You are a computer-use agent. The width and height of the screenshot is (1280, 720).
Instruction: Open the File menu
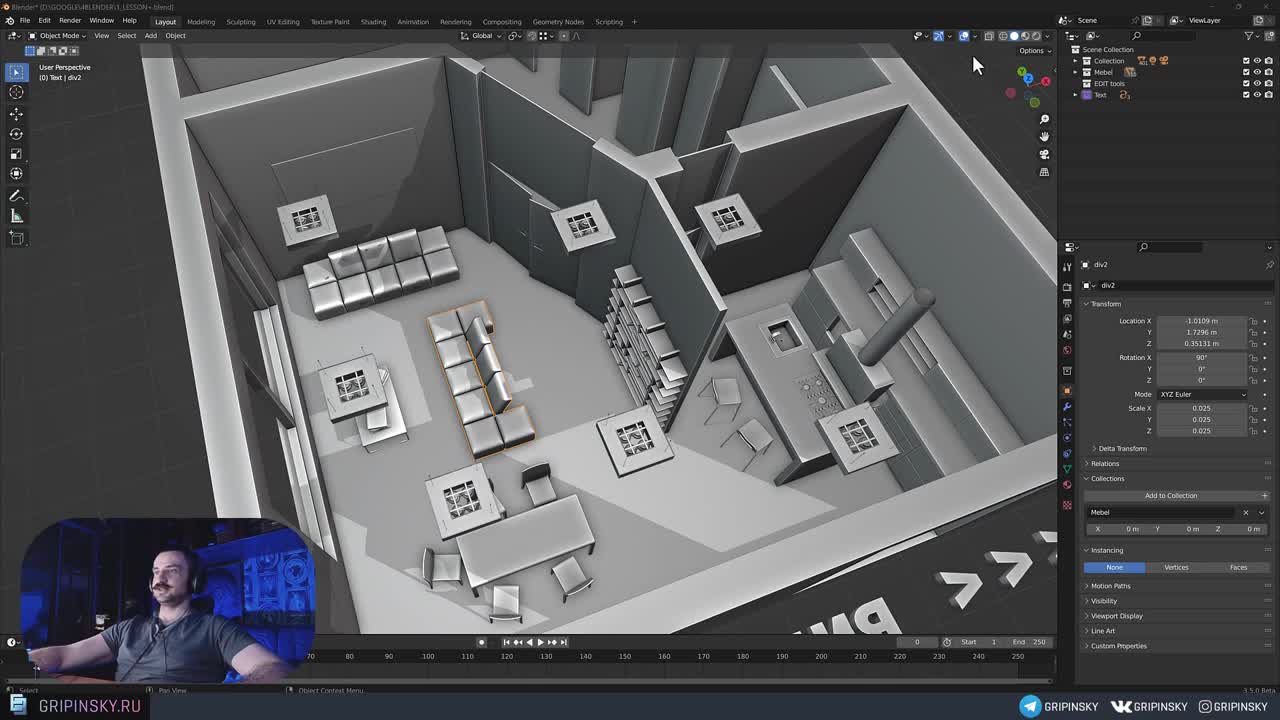pos(25,21)
